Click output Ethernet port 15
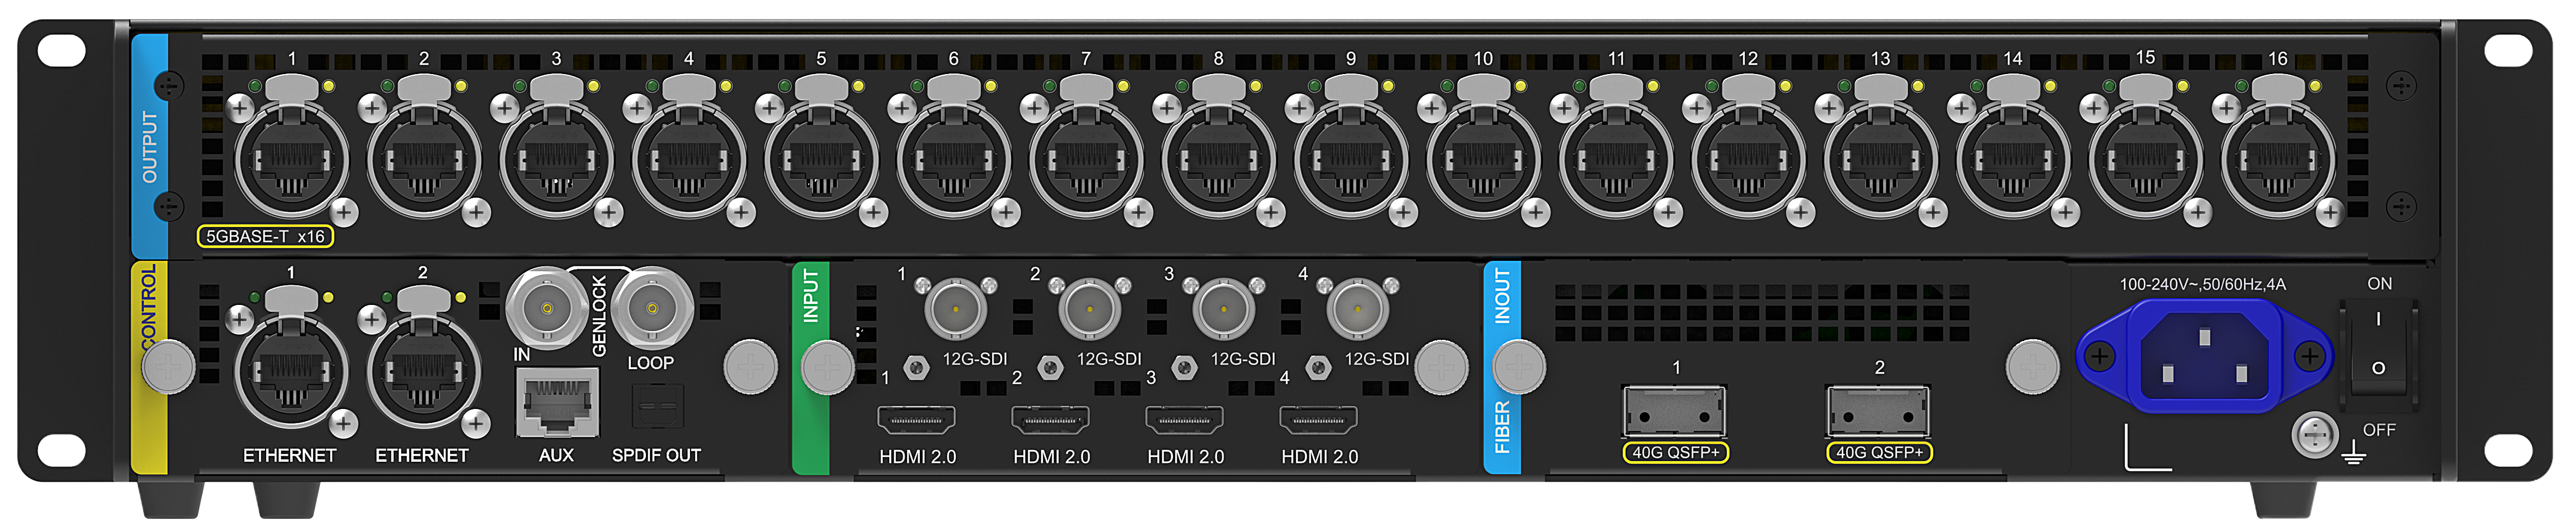 [x=2145, y=160]
